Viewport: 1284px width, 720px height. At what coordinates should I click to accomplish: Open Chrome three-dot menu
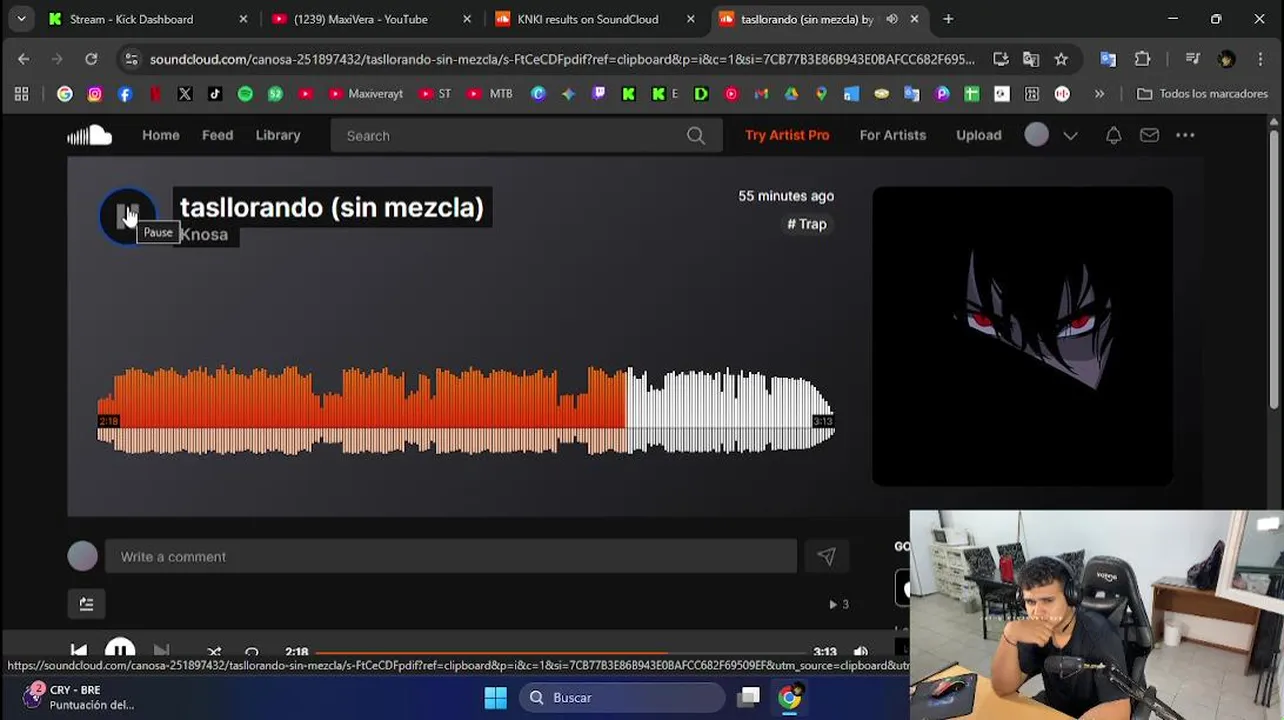click(1261, 59)
